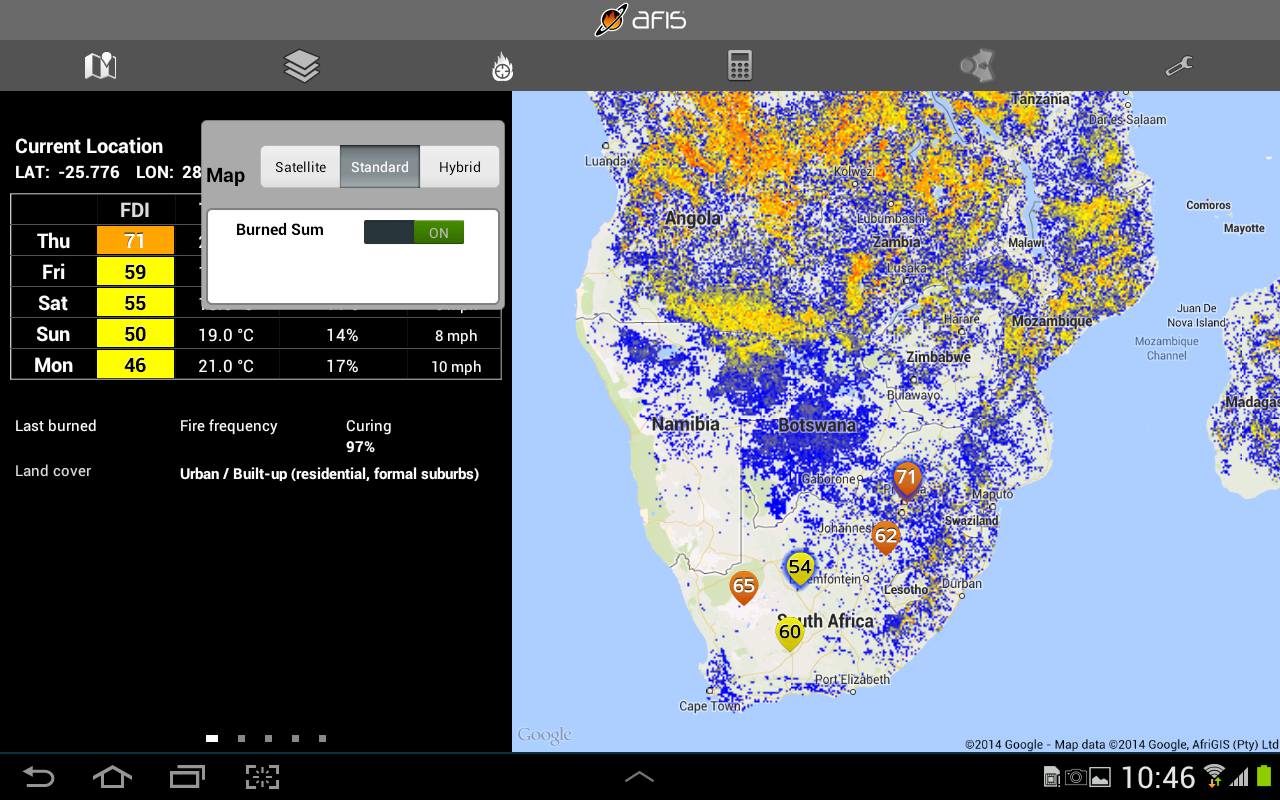Viewport: 1280px width, 800px height.
Task: Tap the Android home icon
Action: click(112, 777)
